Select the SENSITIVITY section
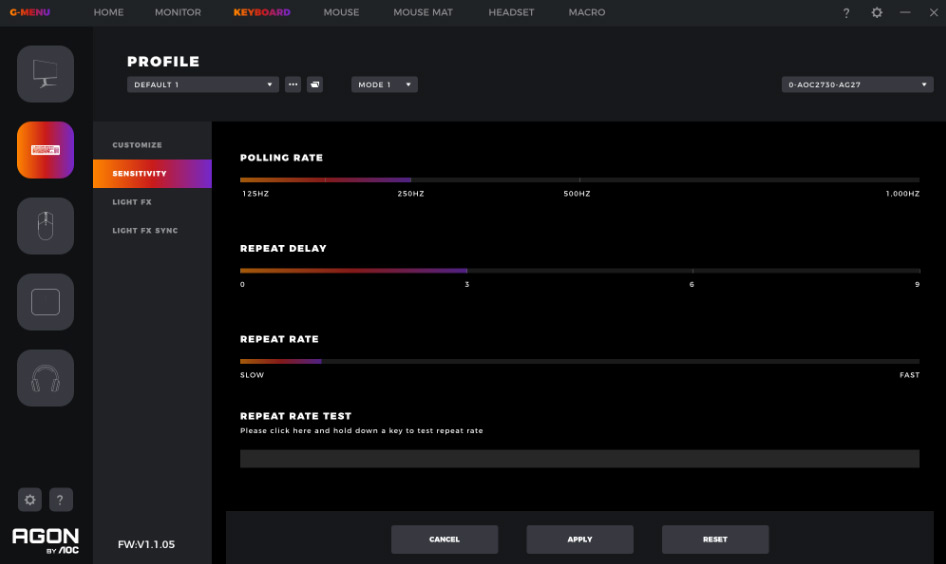Screen dimensions: 946x564 [152, 174]
